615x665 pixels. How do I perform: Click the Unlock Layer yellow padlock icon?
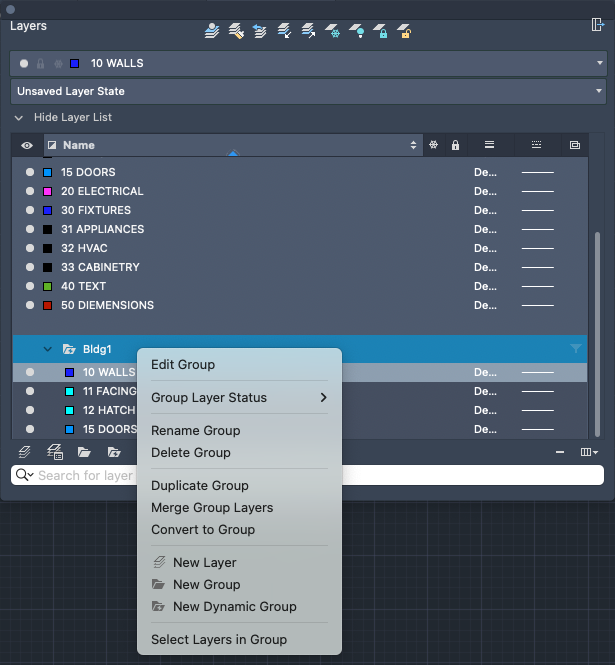coord(404,31)
